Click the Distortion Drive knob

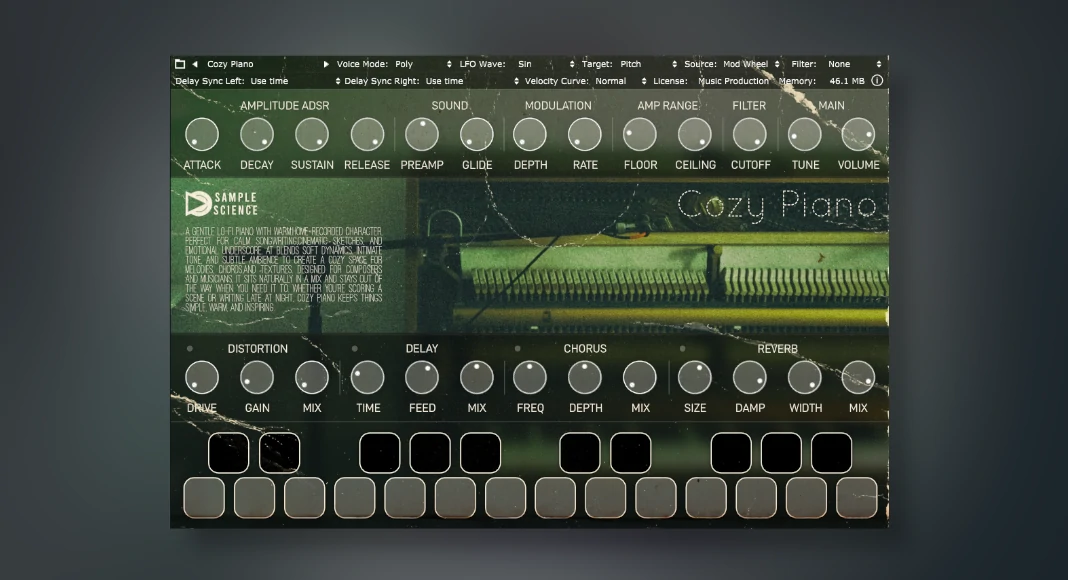(x=202, y=377)
